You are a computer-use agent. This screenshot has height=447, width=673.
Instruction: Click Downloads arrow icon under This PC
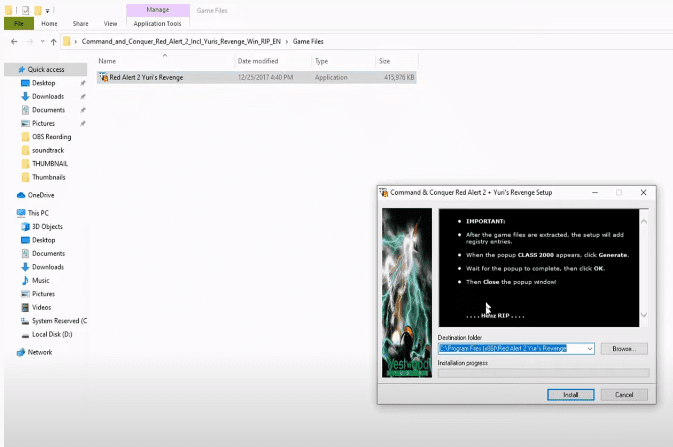pyautogui.click(x=25, y=267)
